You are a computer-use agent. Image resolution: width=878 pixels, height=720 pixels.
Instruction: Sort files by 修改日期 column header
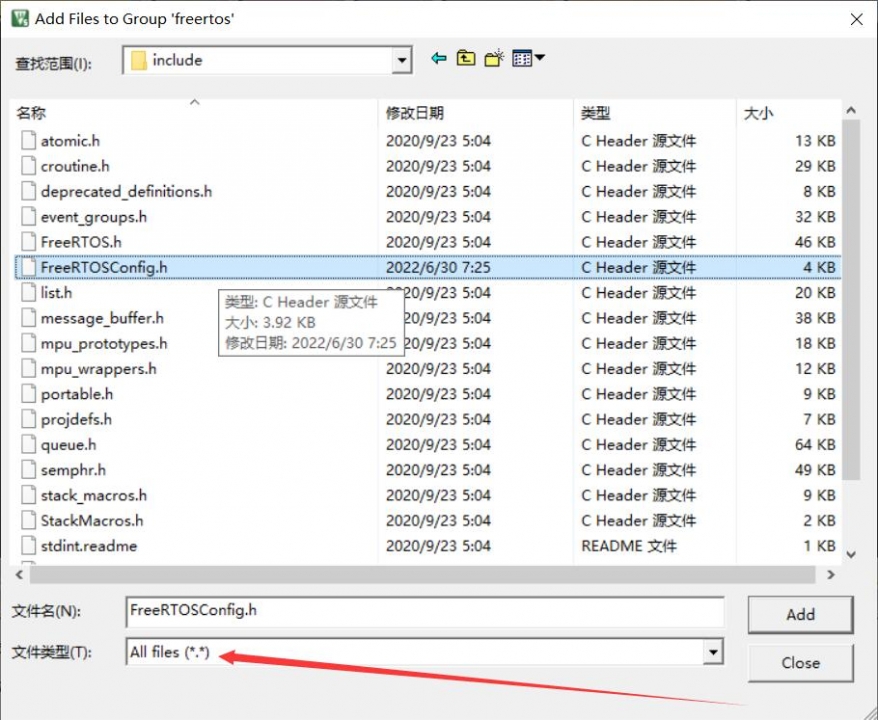point(475,113)
